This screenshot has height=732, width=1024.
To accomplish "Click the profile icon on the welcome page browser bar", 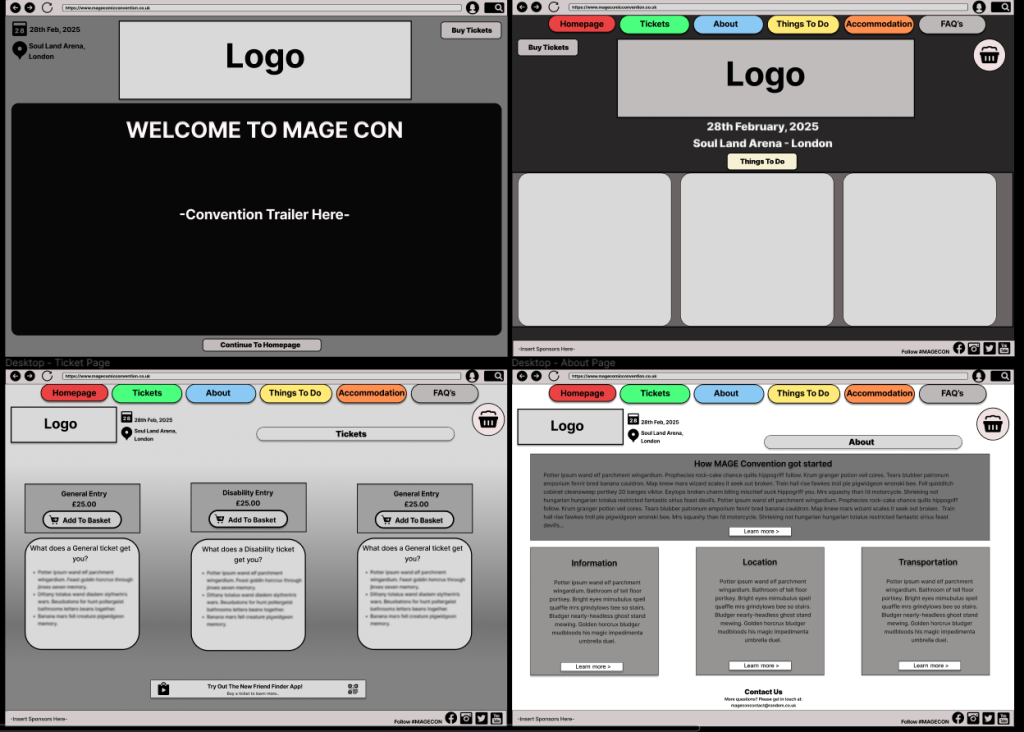I will point(472,8).
